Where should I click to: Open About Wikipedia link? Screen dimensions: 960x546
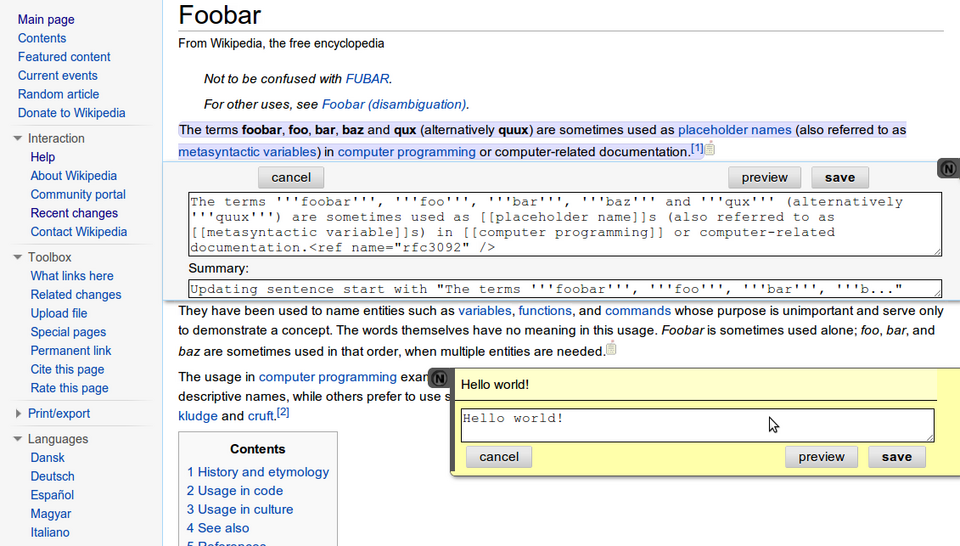click(73, 176)
